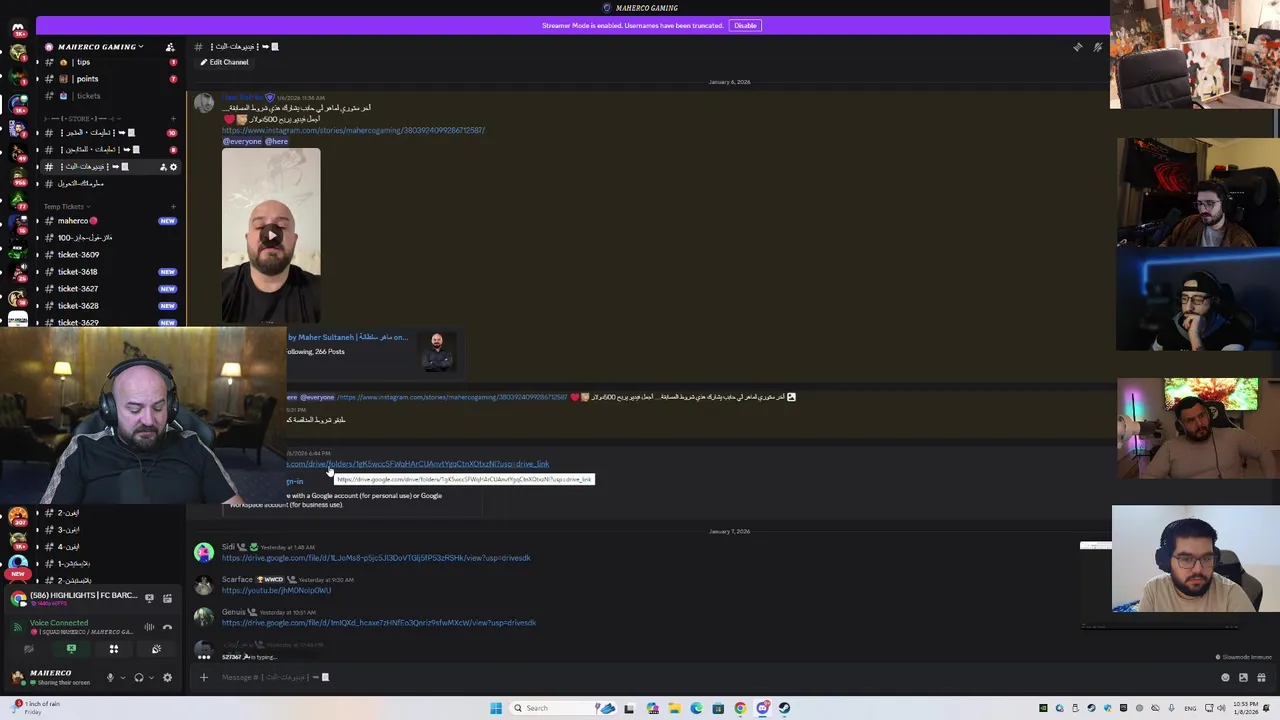Disconnect from voice channel
The height and width of the screenshot is (720, 1280).
point(167,627)
